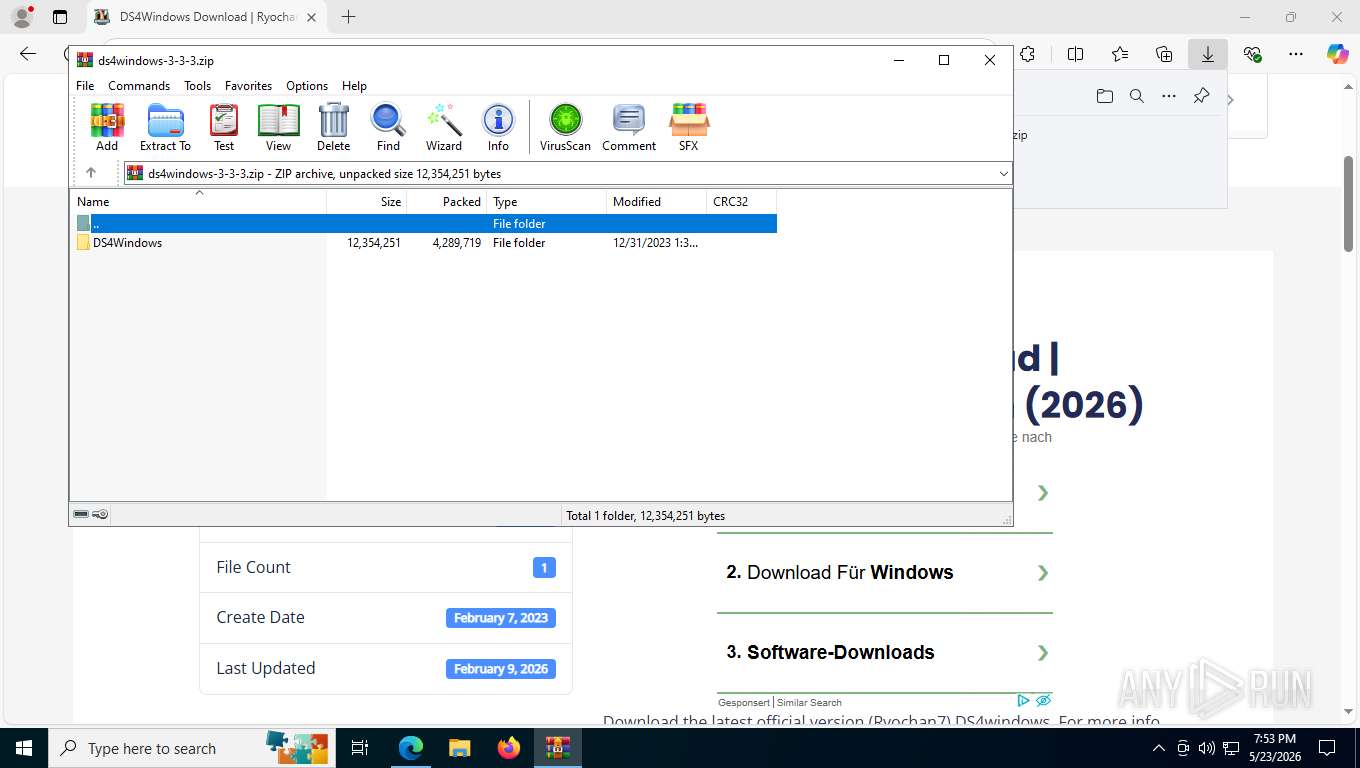
Task: Open the File menu in WinRAR
Action: [85, 86]
